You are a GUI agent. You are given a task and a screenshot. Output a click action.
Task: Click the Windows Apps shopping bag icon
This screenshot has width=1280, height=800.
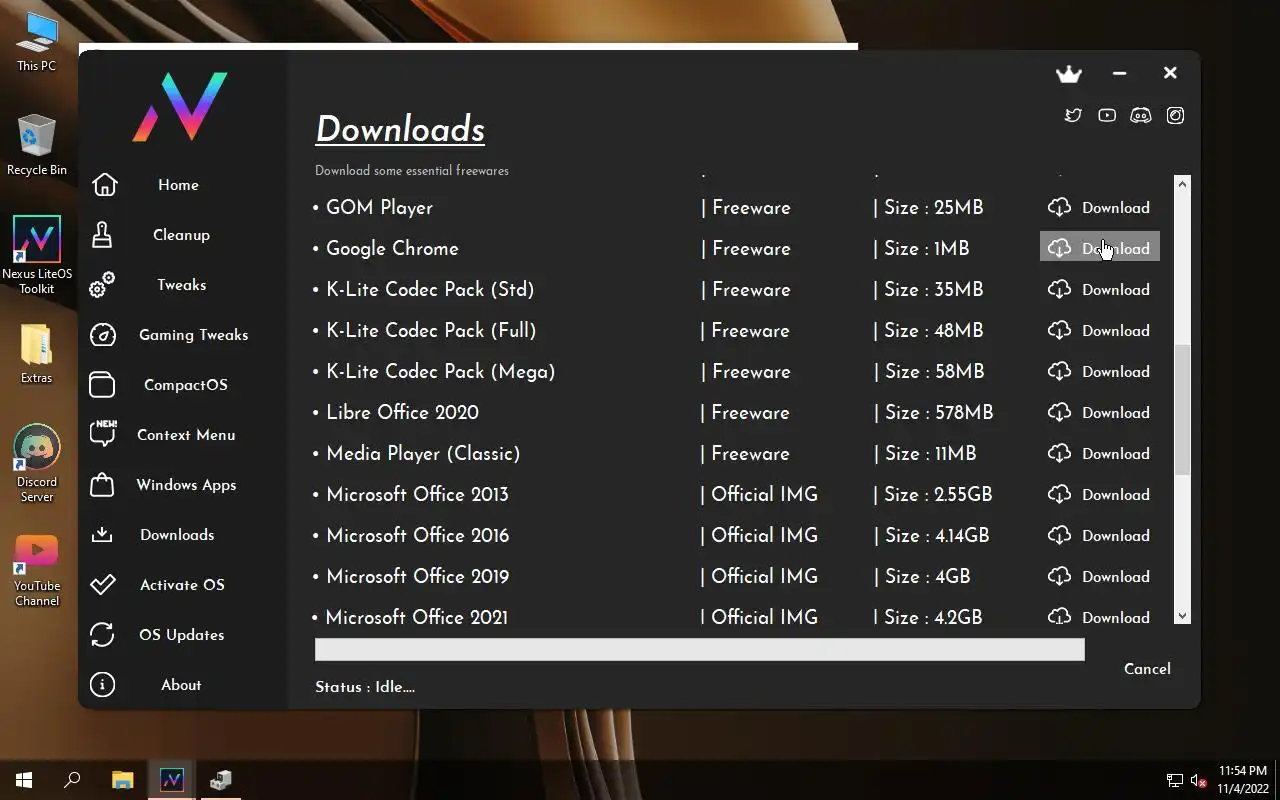pos(102,485)
